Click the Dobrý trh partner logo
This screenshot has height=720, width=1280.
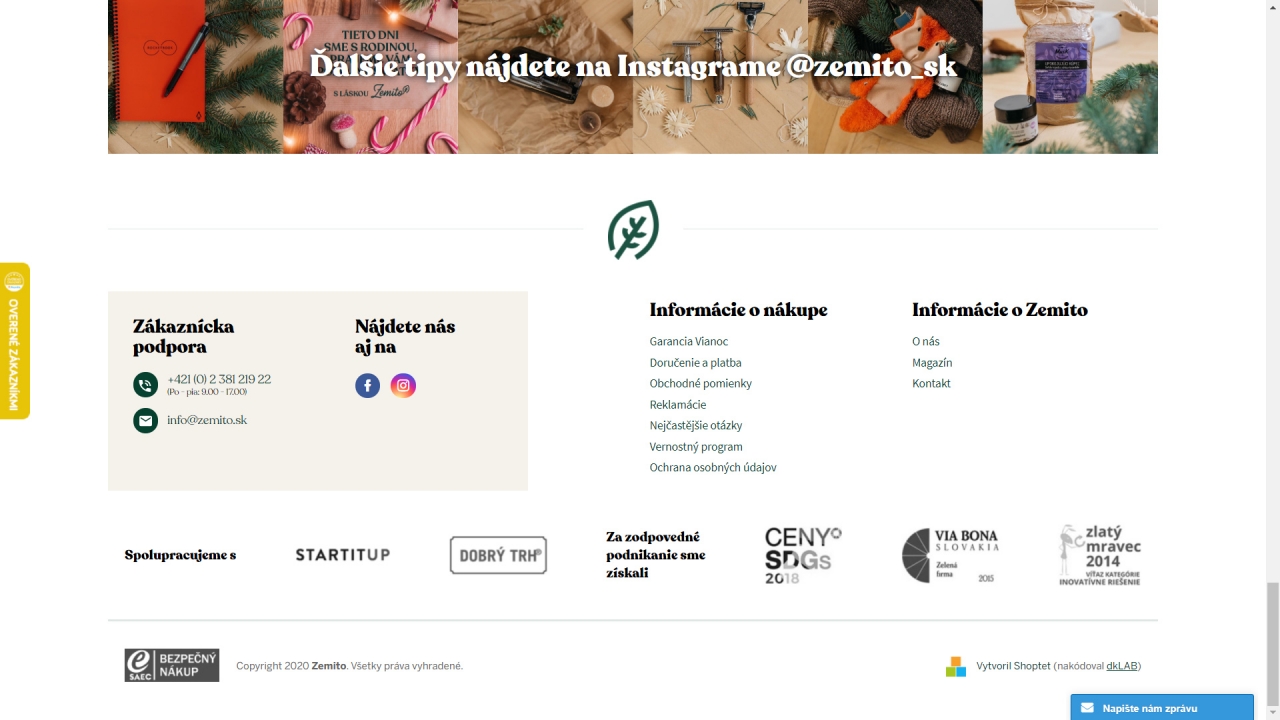click(498, 555)
